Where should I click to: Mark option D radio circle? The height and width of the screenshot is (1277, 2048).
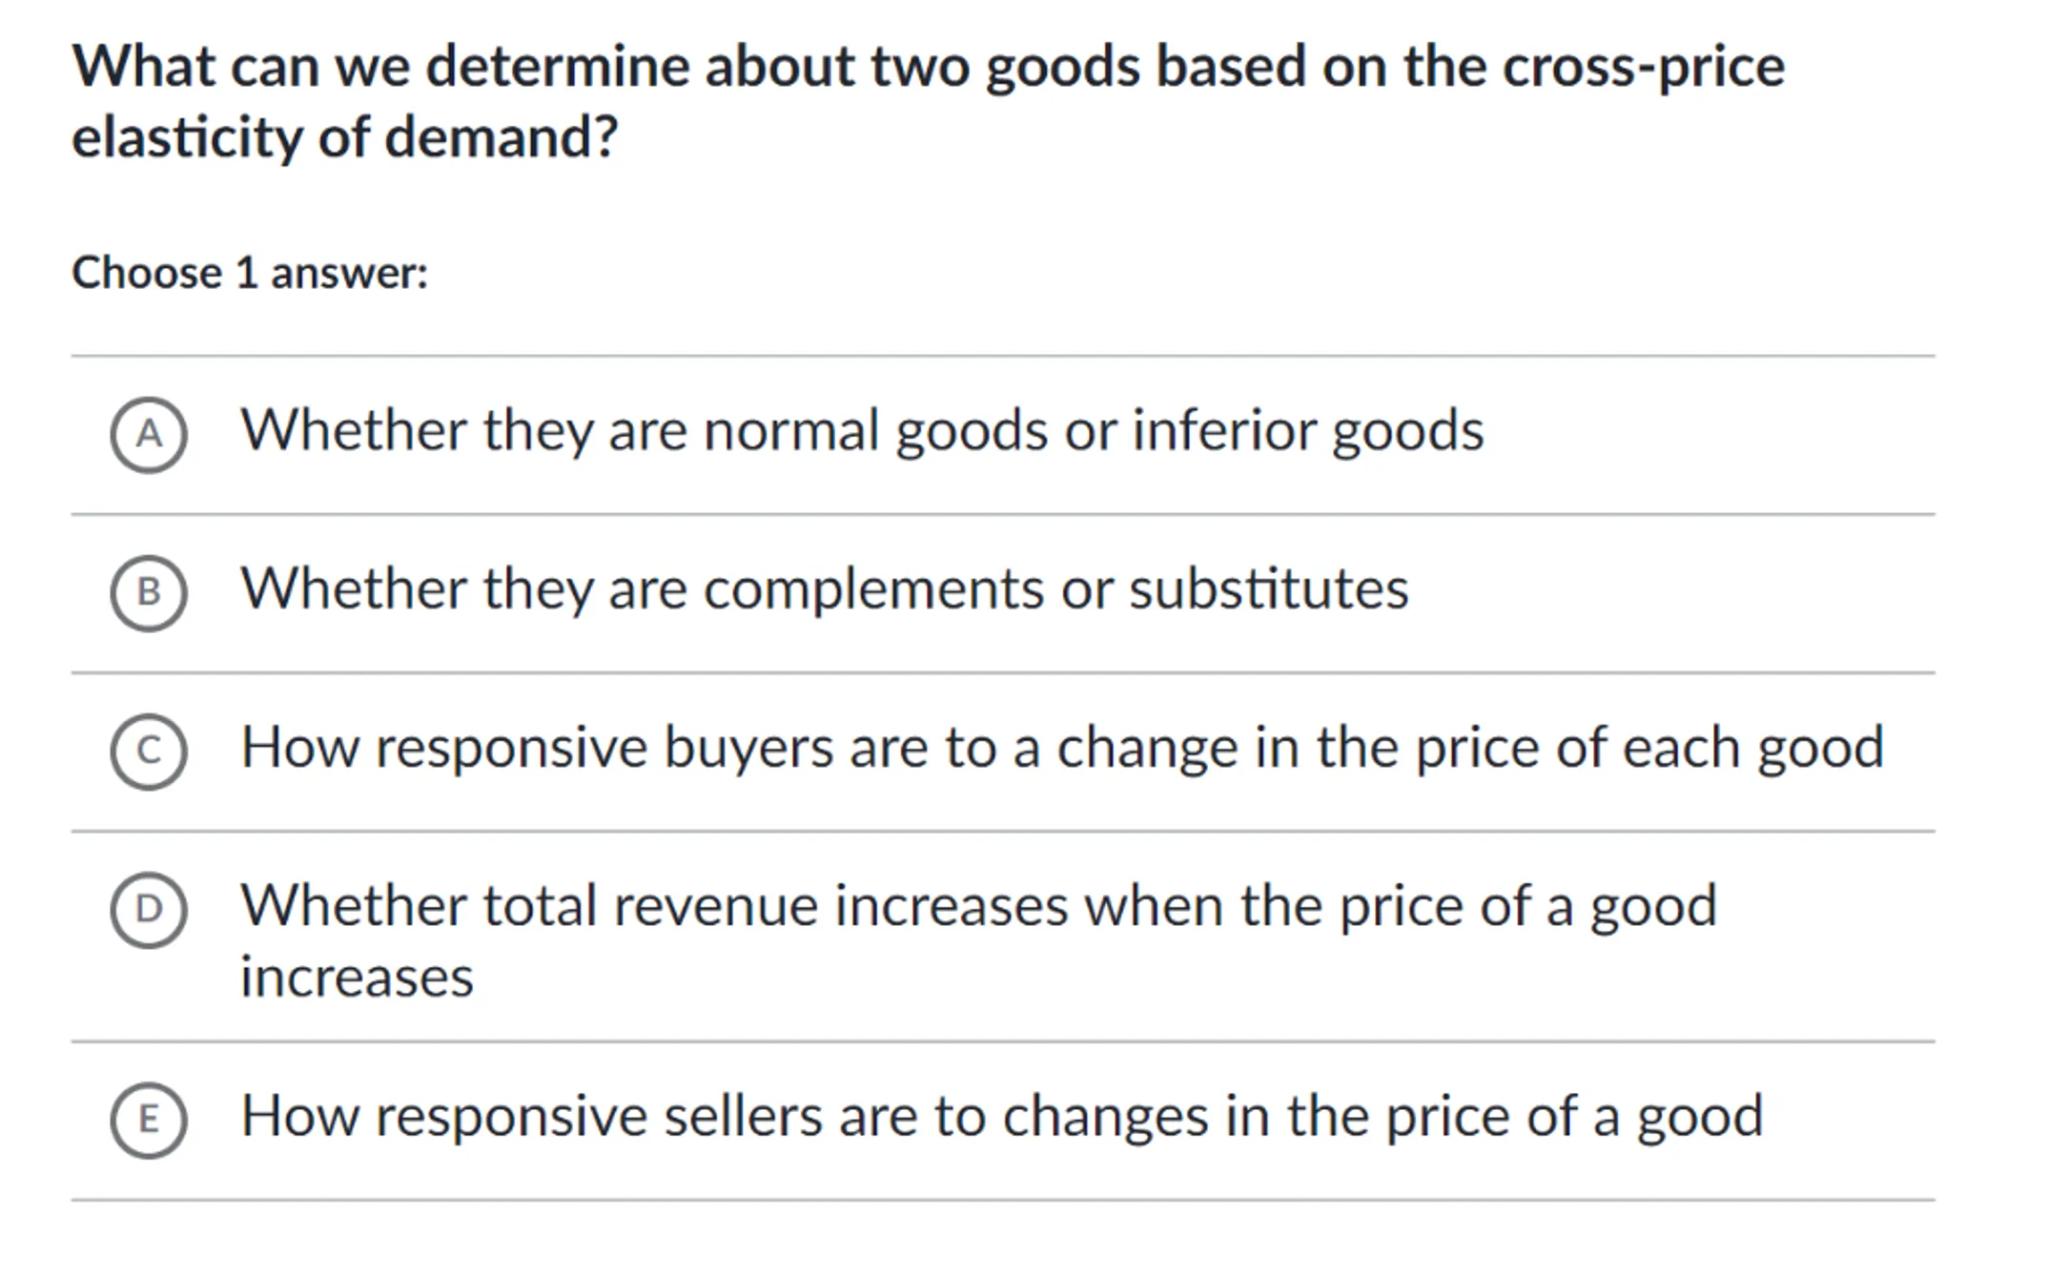148,909
